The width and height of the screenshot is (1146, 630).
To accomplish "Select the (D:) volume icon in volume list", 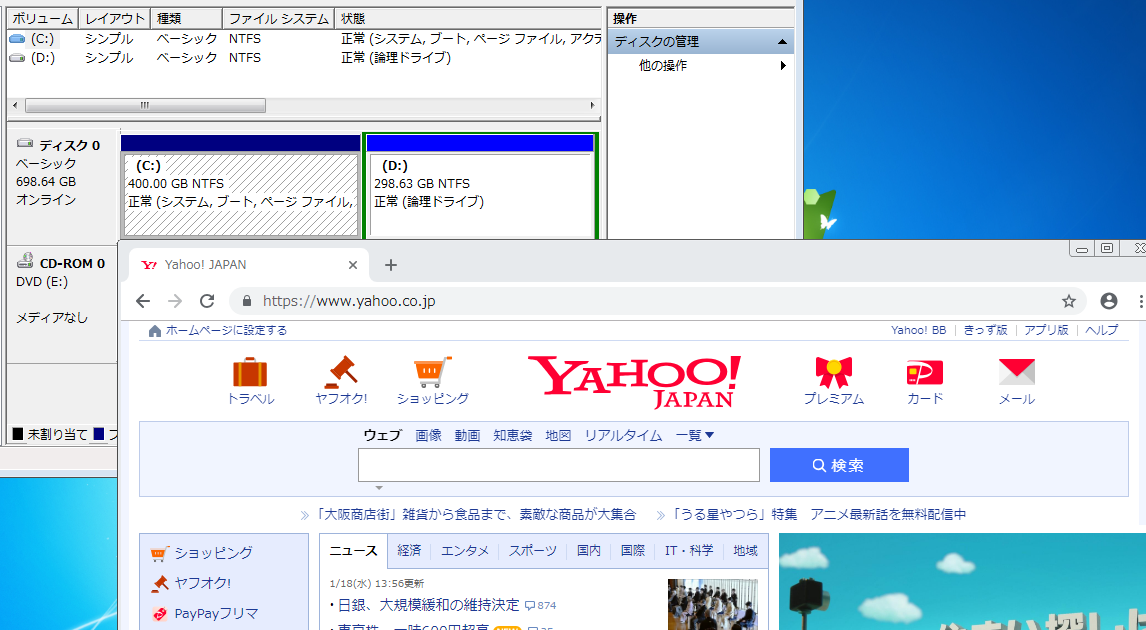I will pos(17,58).
